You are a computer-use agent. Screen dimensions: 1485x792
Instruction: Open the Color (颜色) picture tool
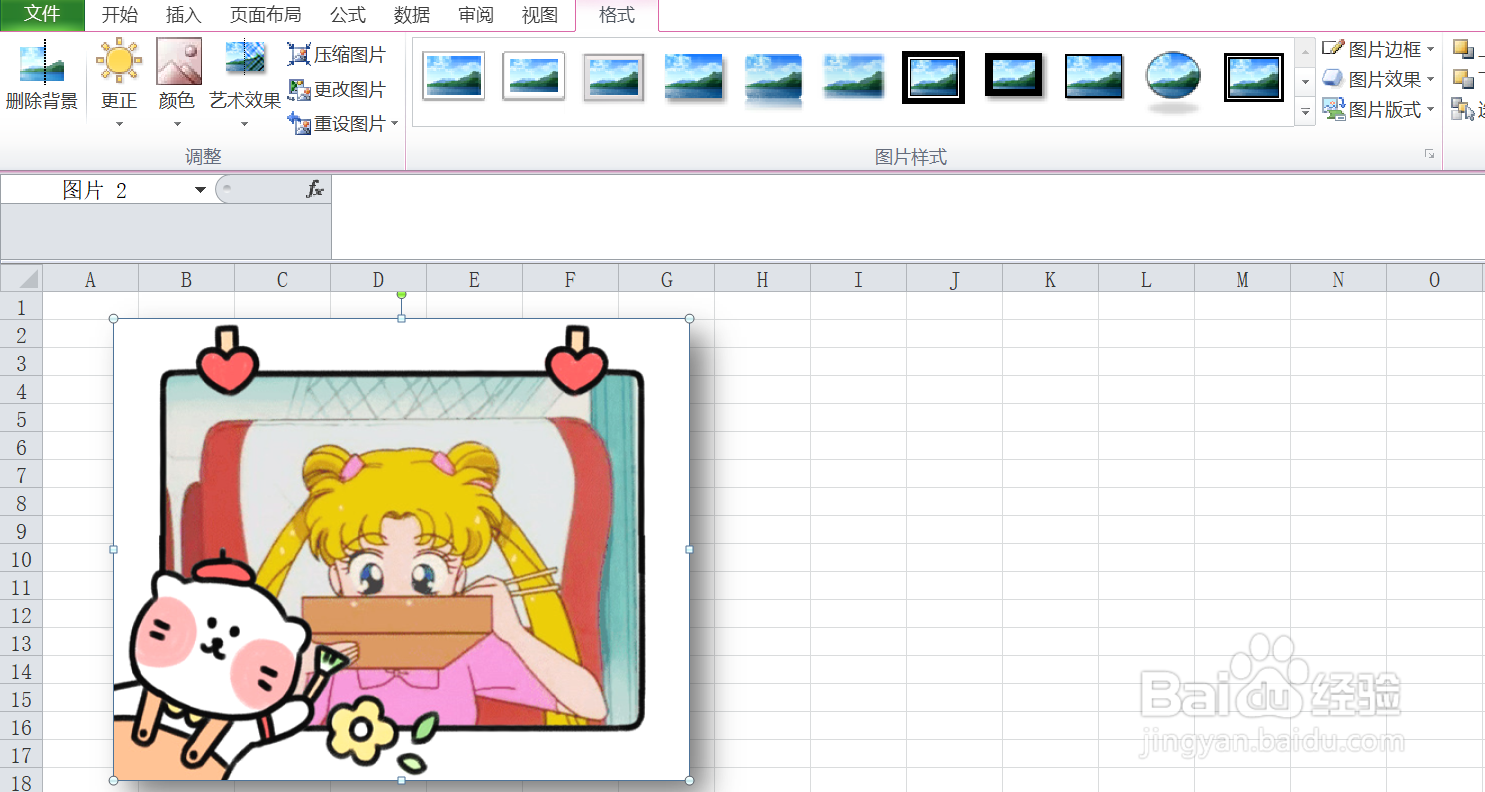[178, 61]
